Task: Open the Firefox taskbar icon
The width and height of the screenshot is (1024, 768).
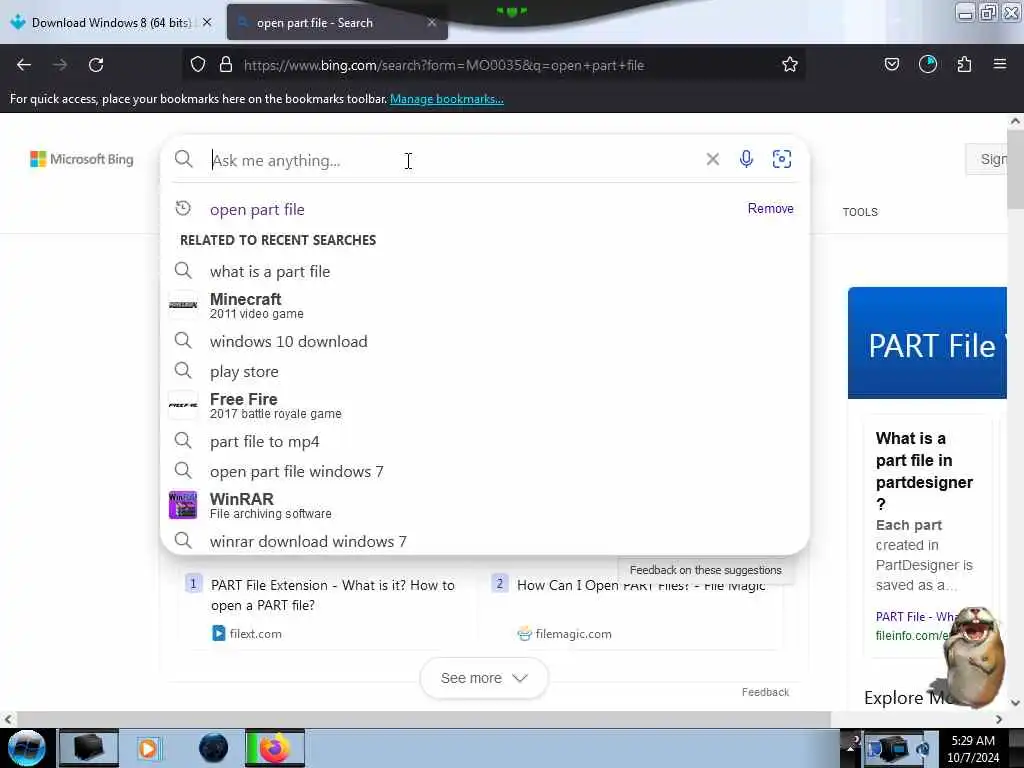Action: click(x=275, y=748)
